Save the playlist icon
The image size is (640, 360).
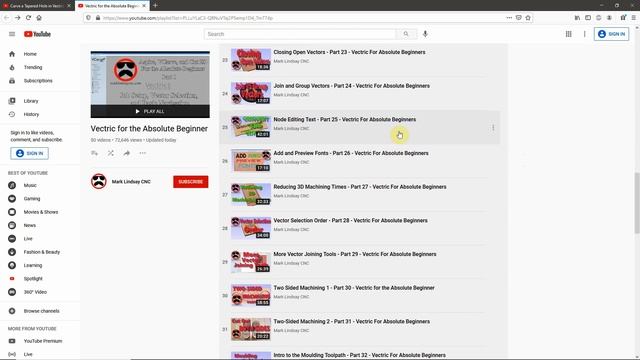(95, 153)
